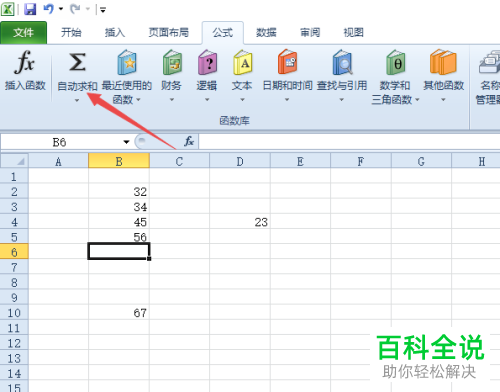
Task: Click cell B4 containing 45
Action: pos(119,222)
